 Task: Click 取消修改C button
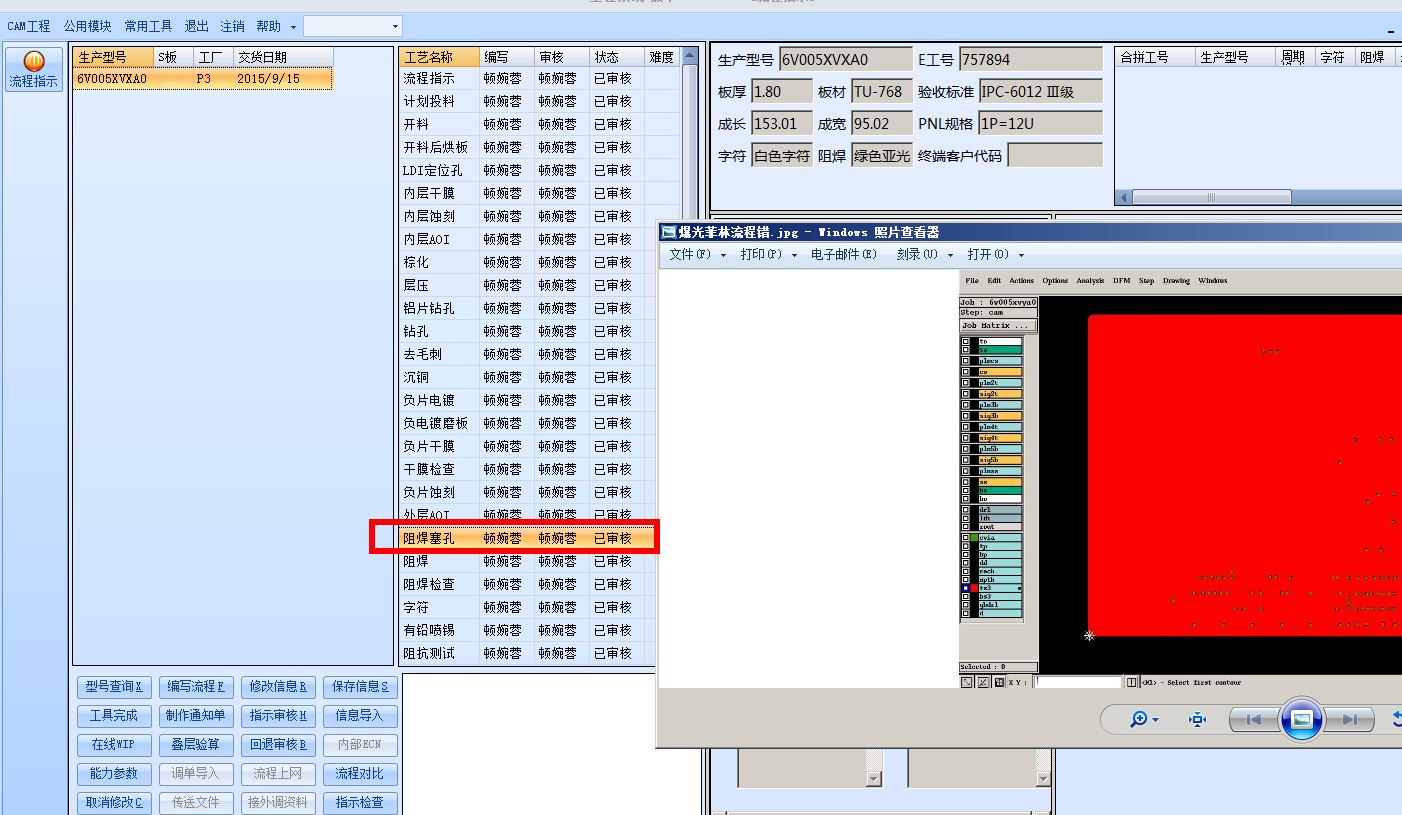(114, 802)
